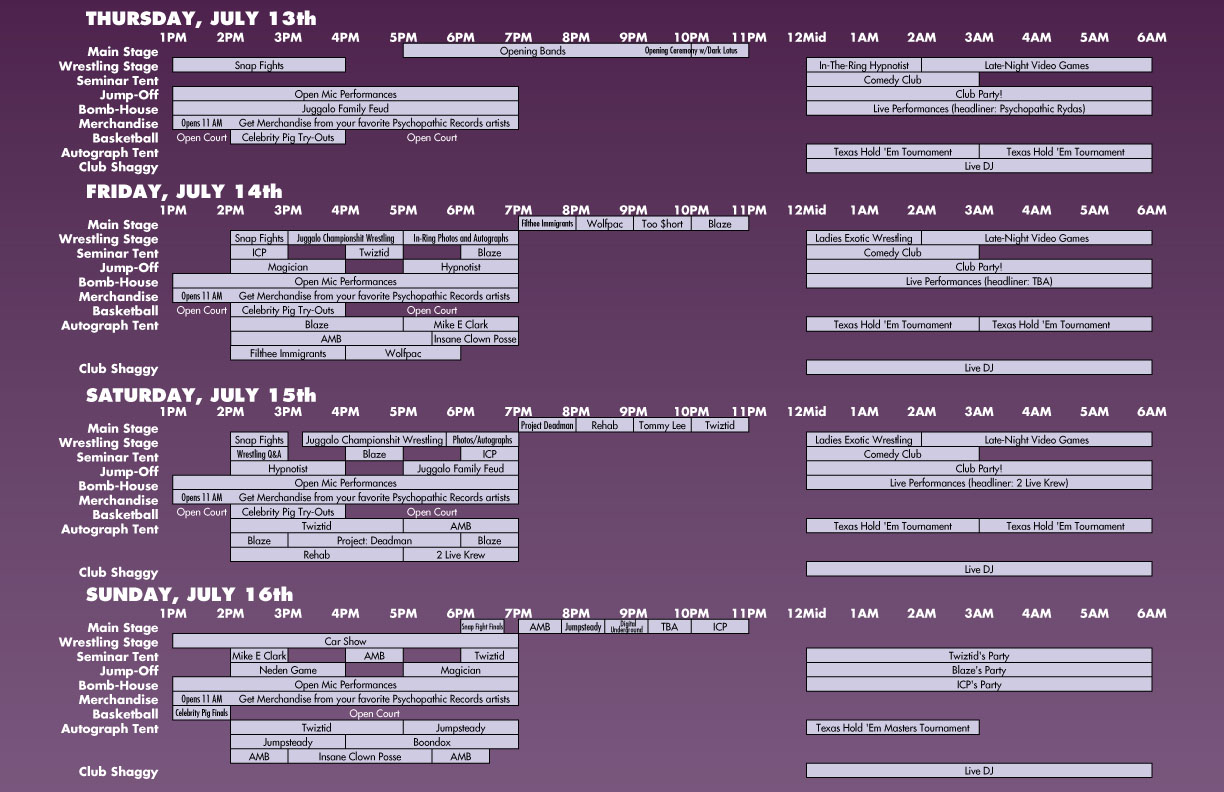Click Sunday's Basketball 'Open Court' block
This screenshot has width=1224, height=792.
coord(375,713)
